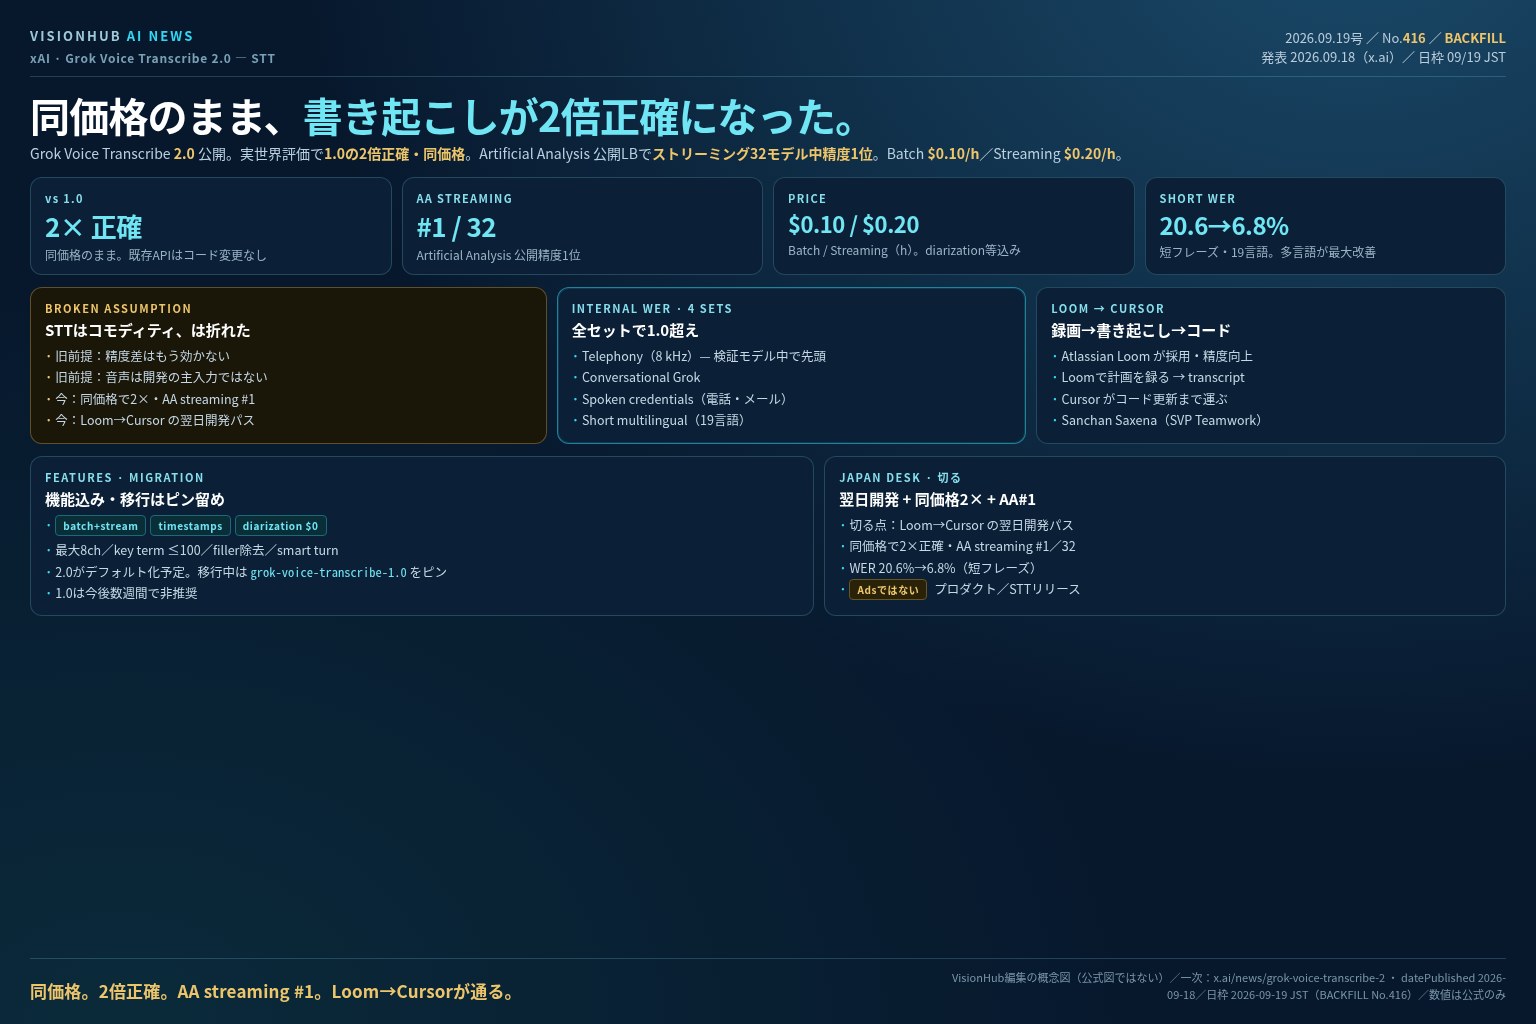Click the heading '録画→書き起こし→コード'

pyautogui.click(x=1141, y=330)
